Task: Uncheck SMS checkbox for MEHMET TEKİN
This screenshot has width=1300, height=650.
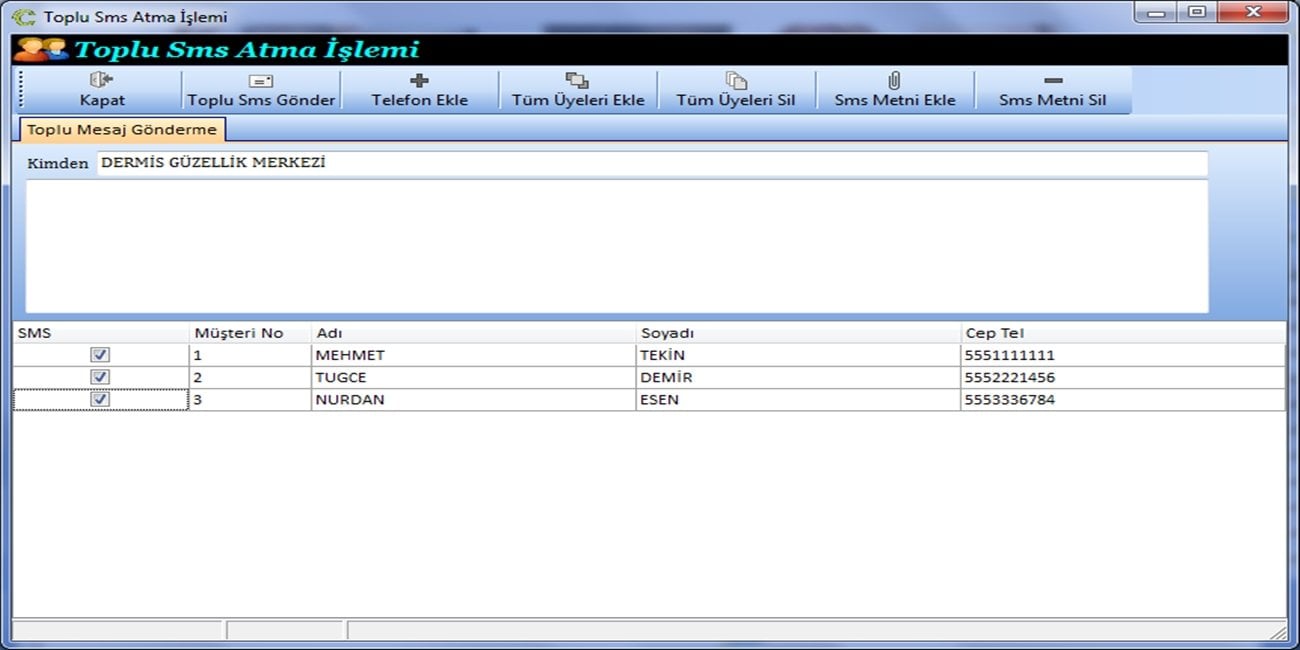Action: 100,355
